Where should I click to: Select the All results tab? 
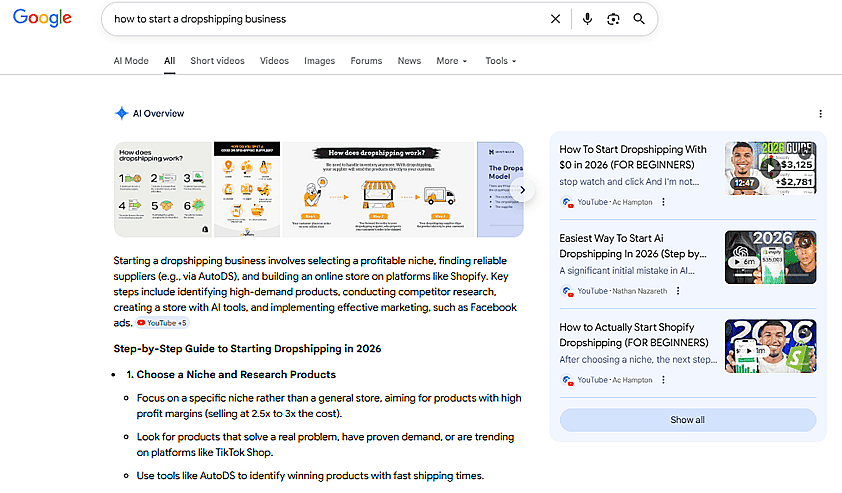click(170, 61)
